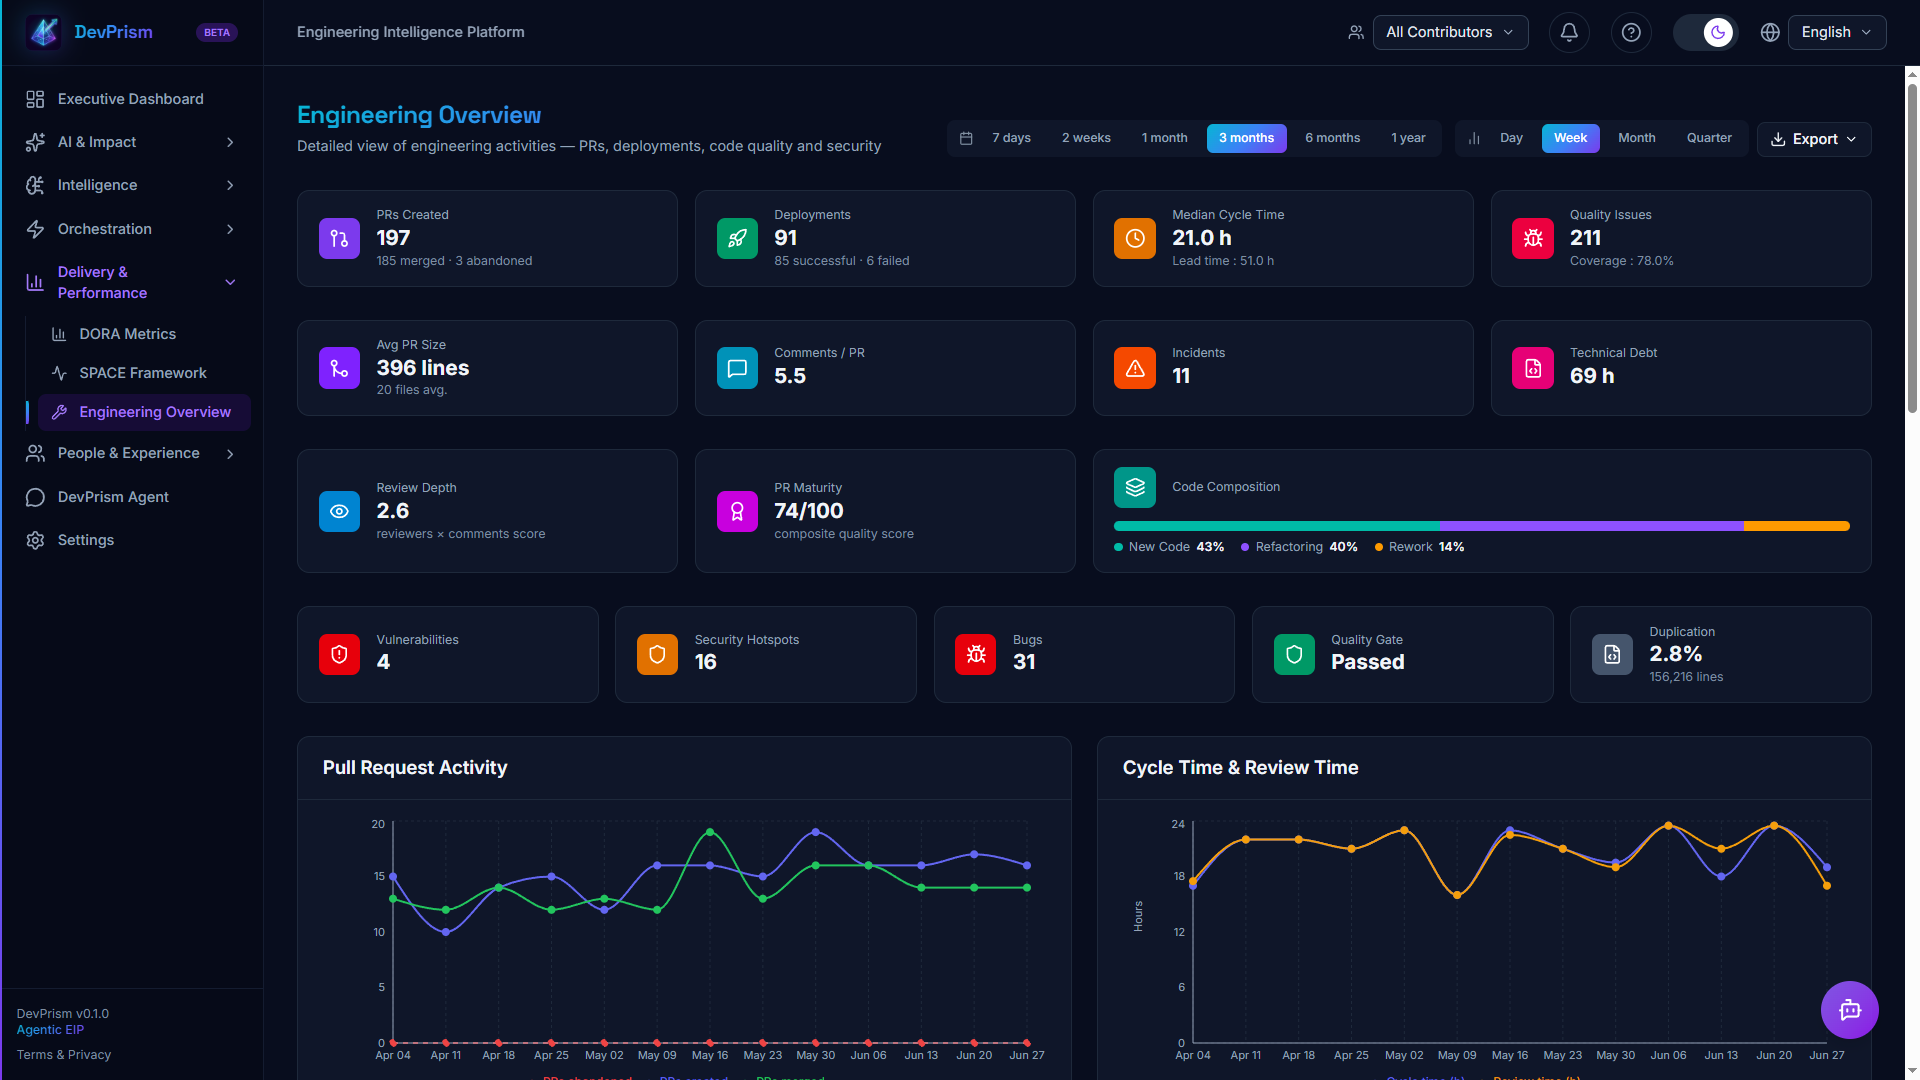Click the Vulnerabilities shield alert icon
Image resolution: width=1920 pixels, height=1080 pixels.
[x=339, y=654]
